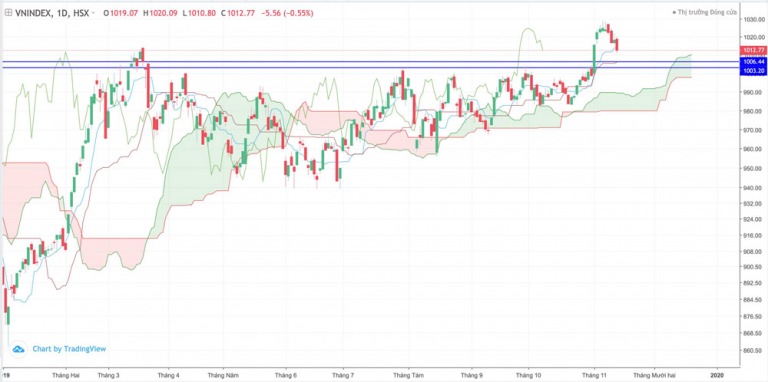Viewport: 768px width, 382px height.
Task: Click price axis label 876.50
Action: 754,316
